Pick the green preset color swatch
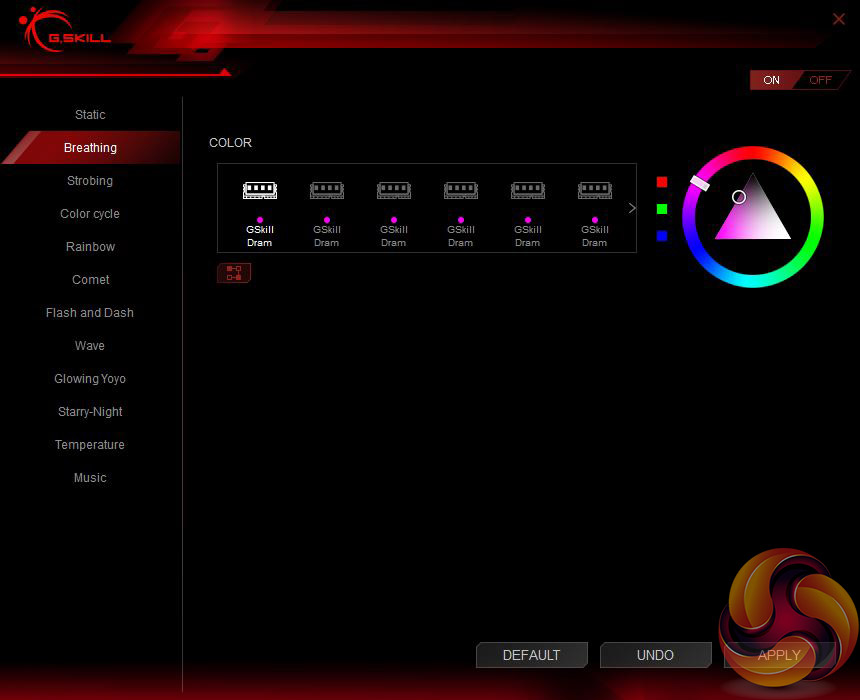 coord(662,209)
